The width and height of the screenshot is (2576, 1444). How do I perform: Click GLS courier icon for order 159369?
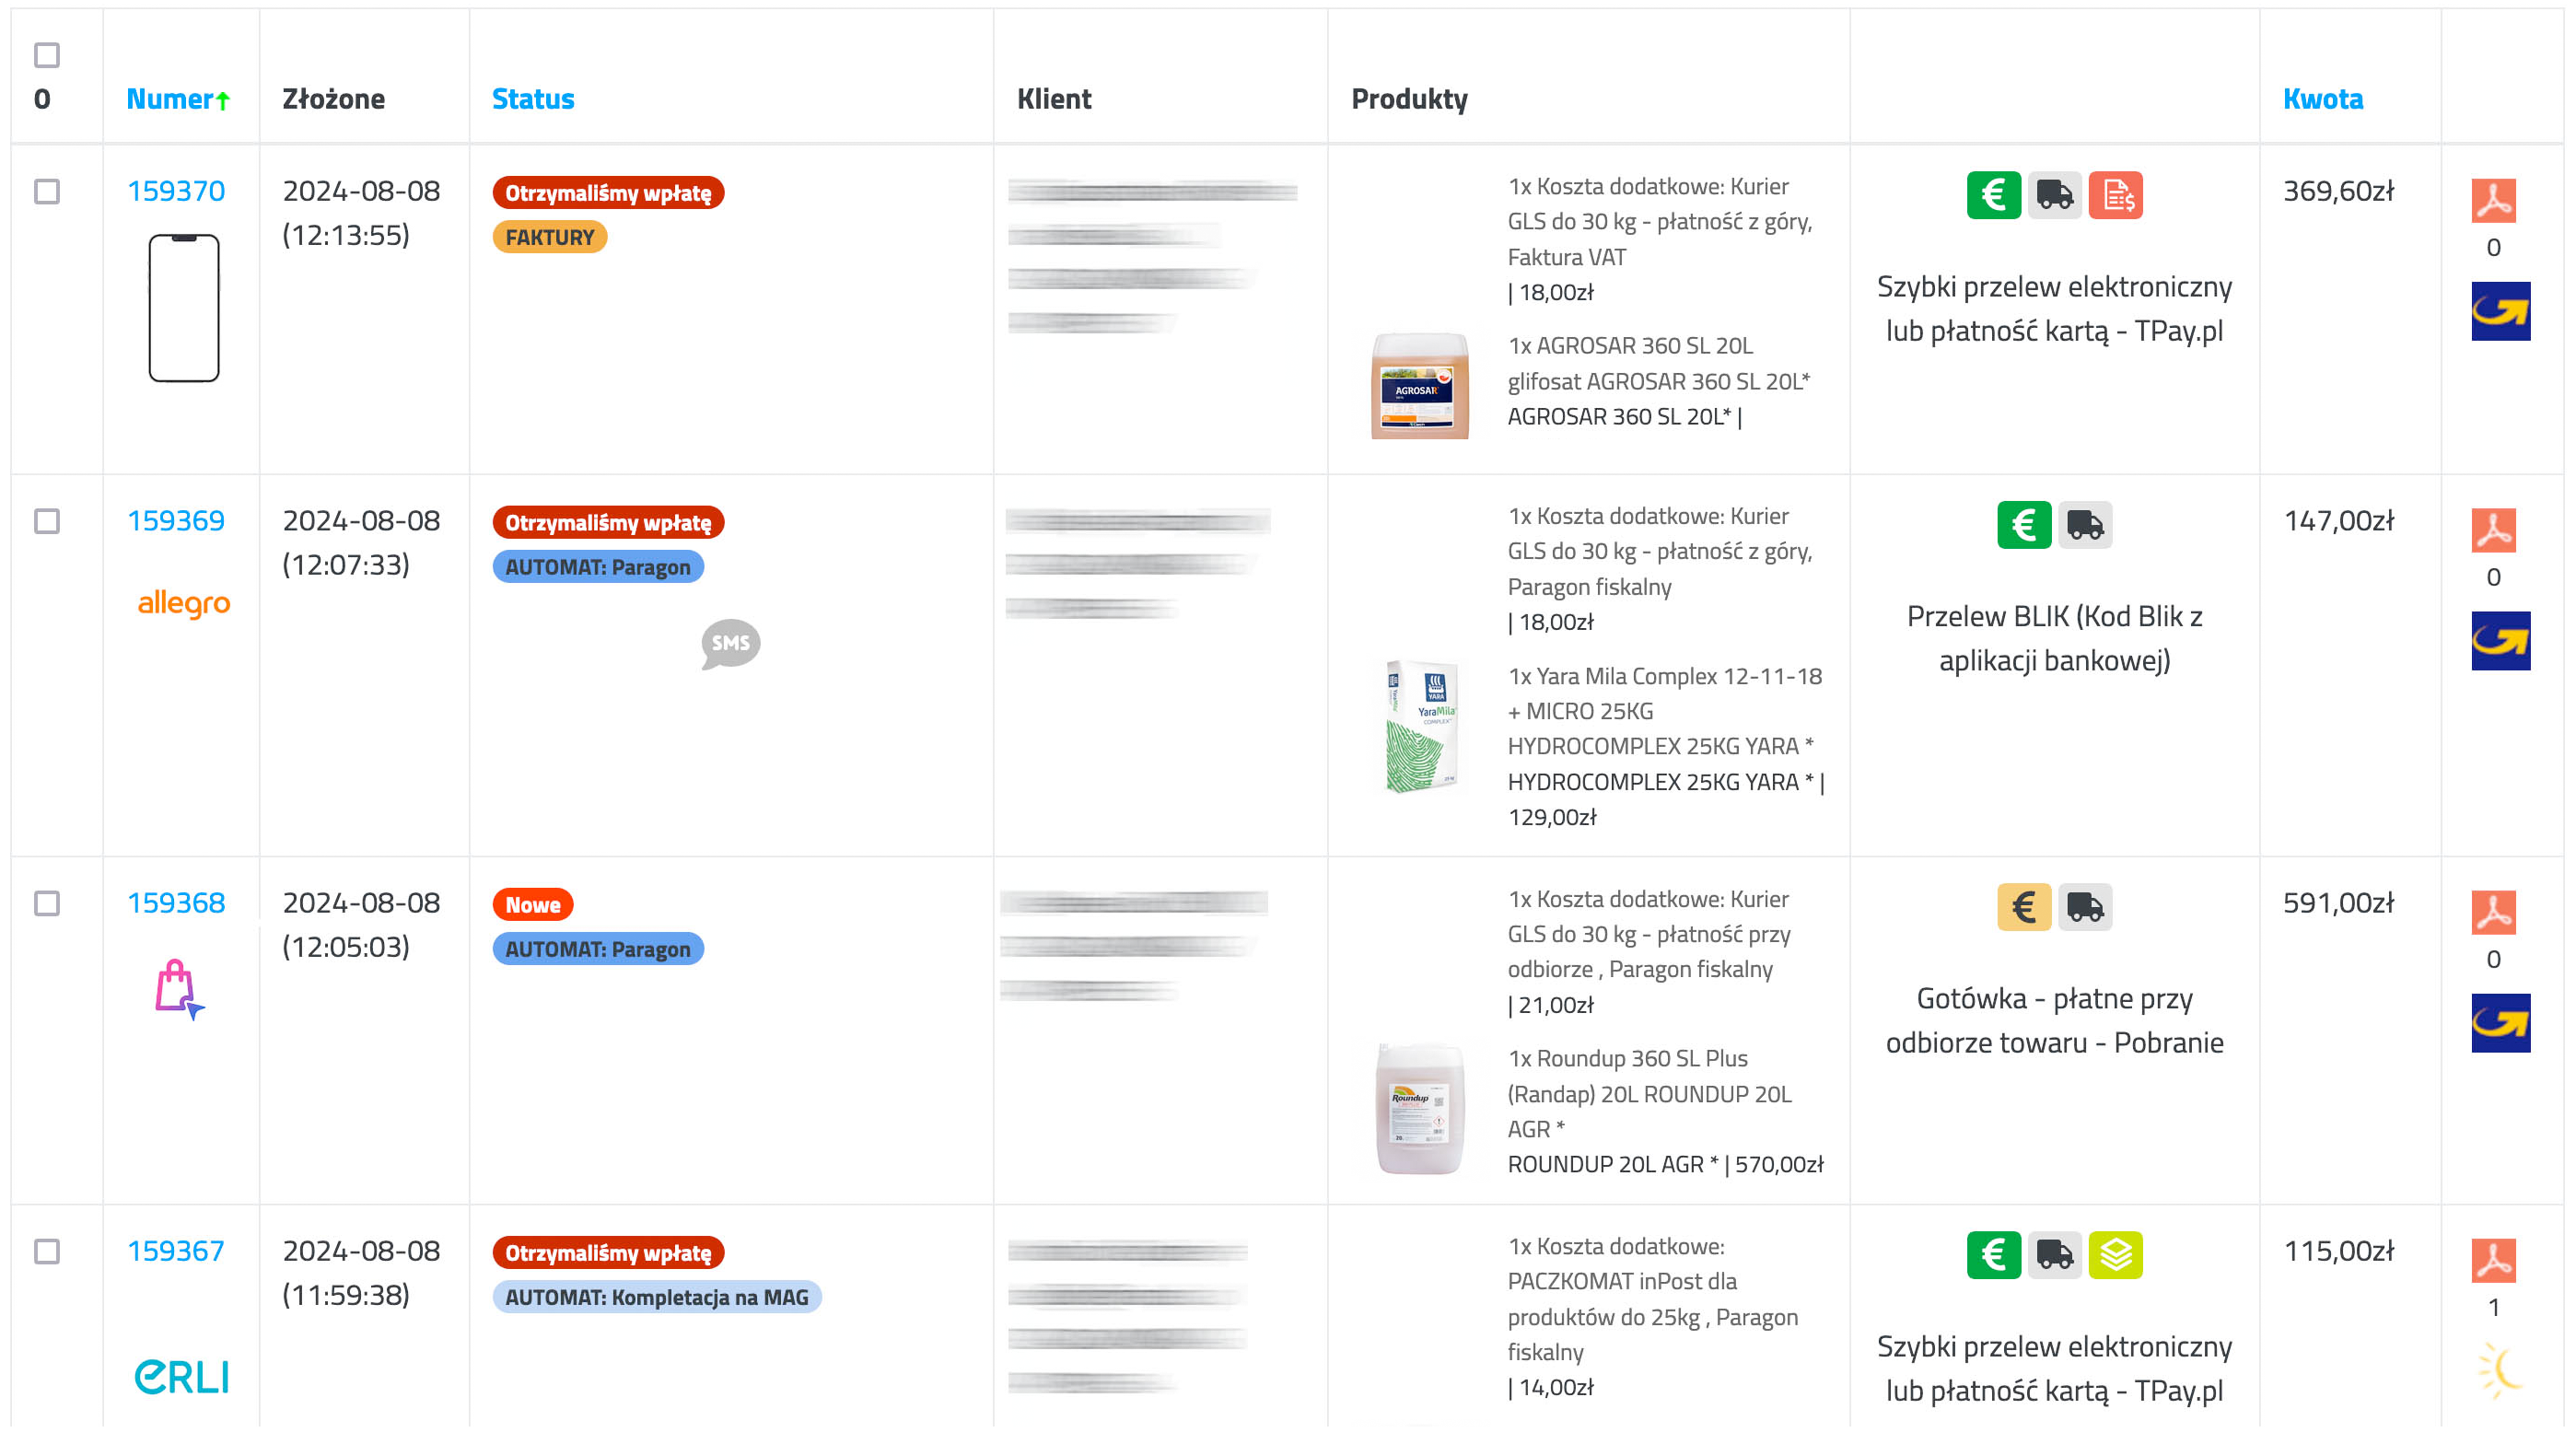(2500, 640)
